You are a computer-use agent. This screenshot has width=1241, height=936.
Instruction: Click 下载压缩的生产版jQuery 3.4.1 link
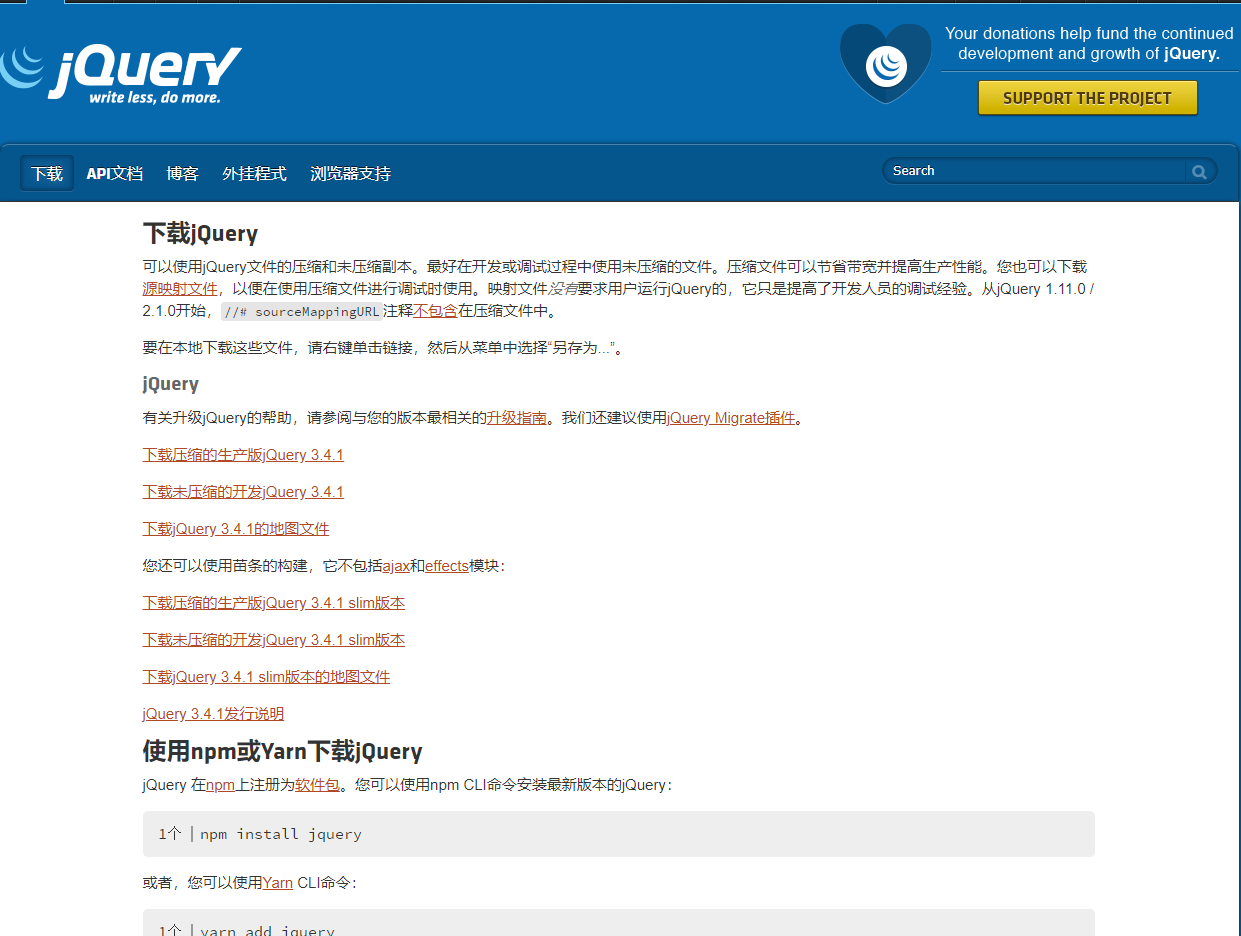pyautogui.click(x=243, y=455)
